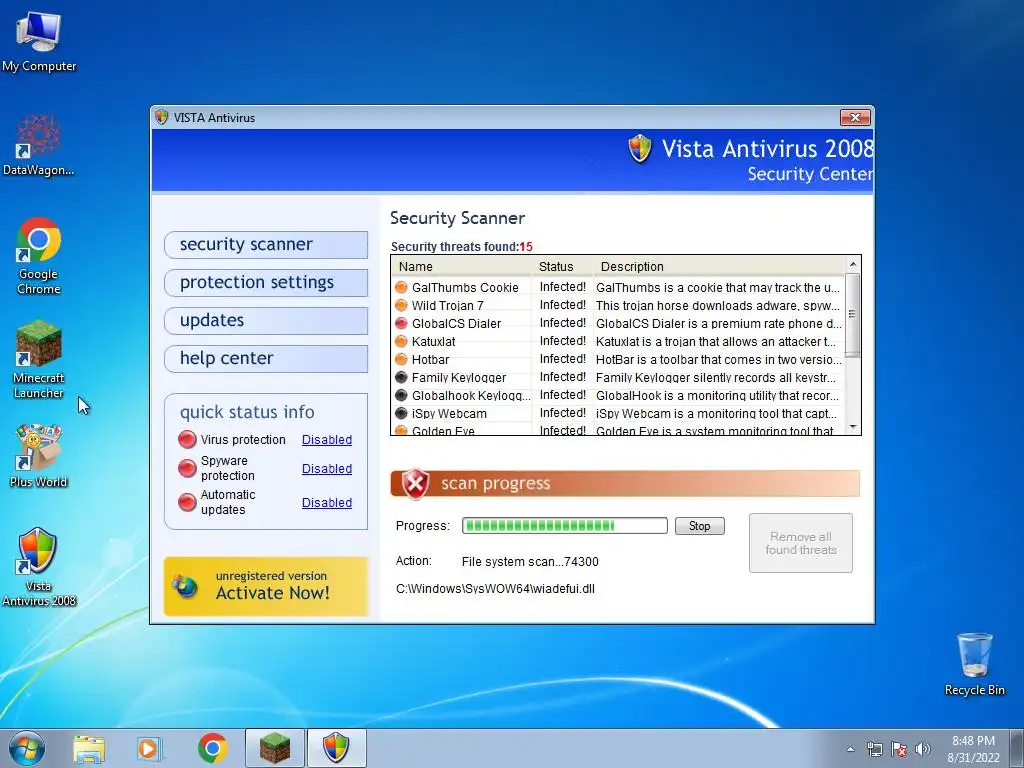
Task: Click the green scan progress bar
Action: coord(564,526)
